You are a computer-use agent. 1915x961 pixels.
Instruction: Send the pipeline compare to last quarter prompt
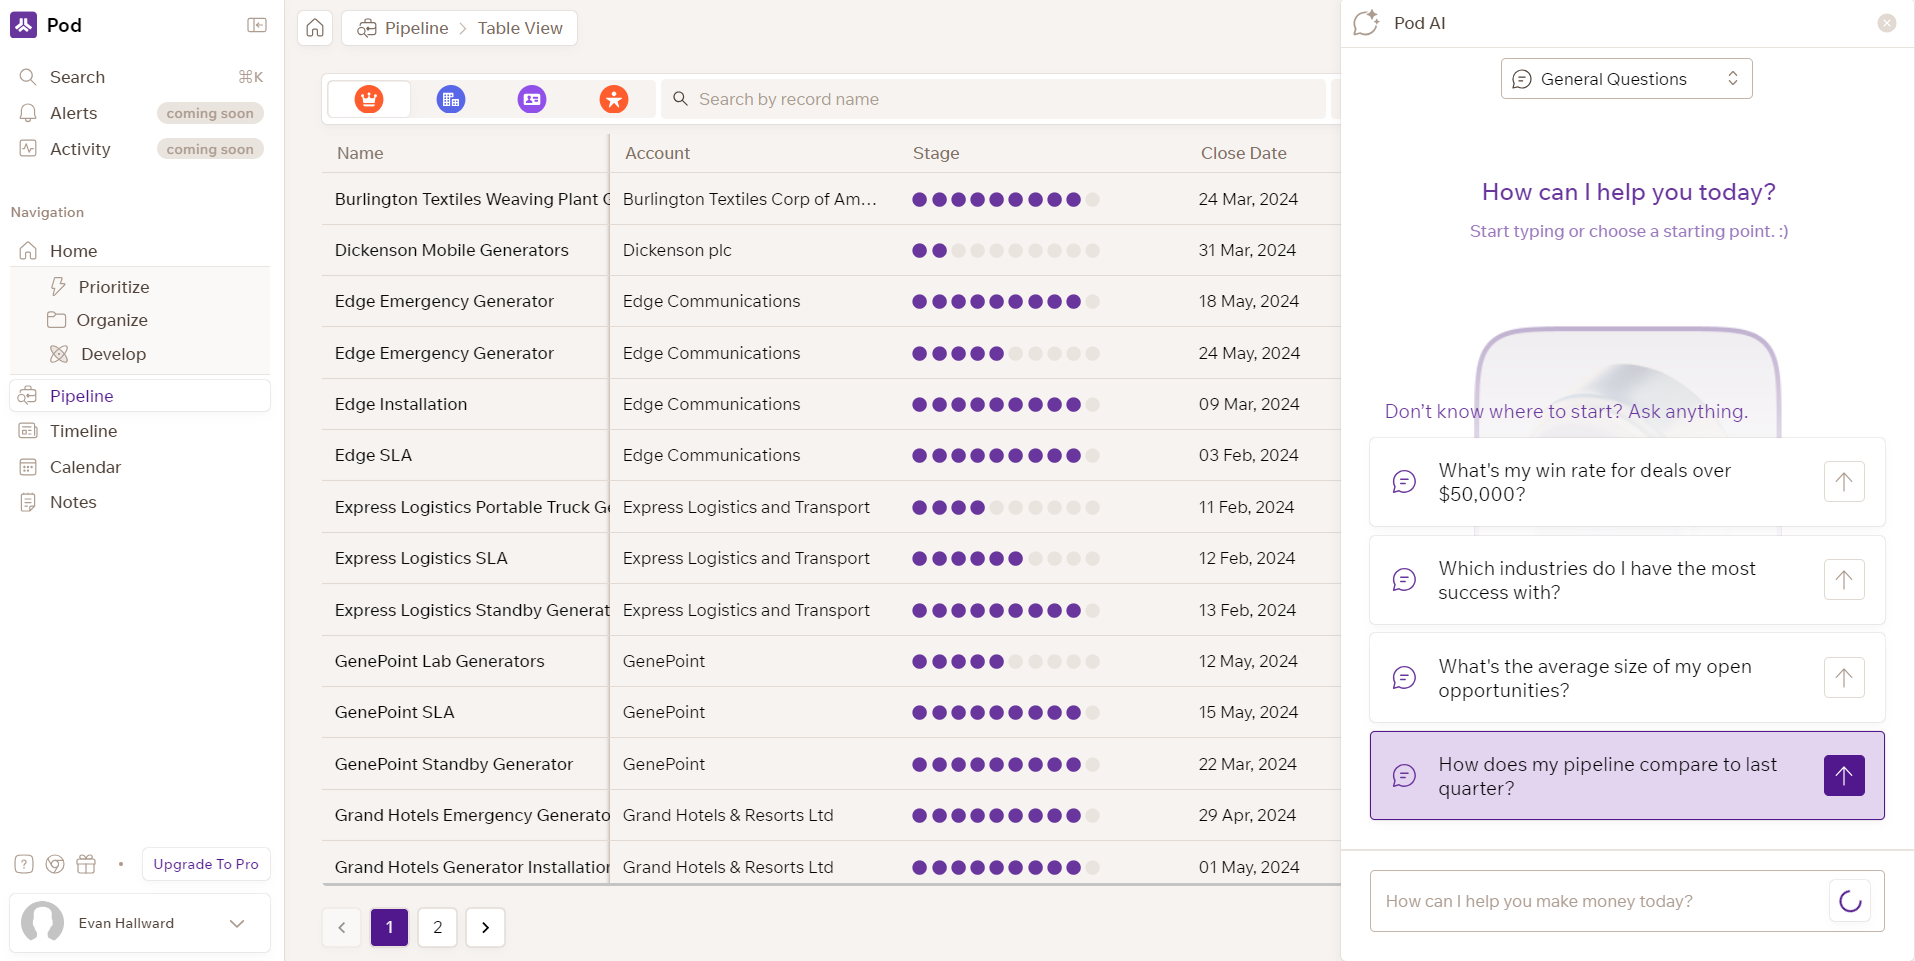[x=1843, y=776]
